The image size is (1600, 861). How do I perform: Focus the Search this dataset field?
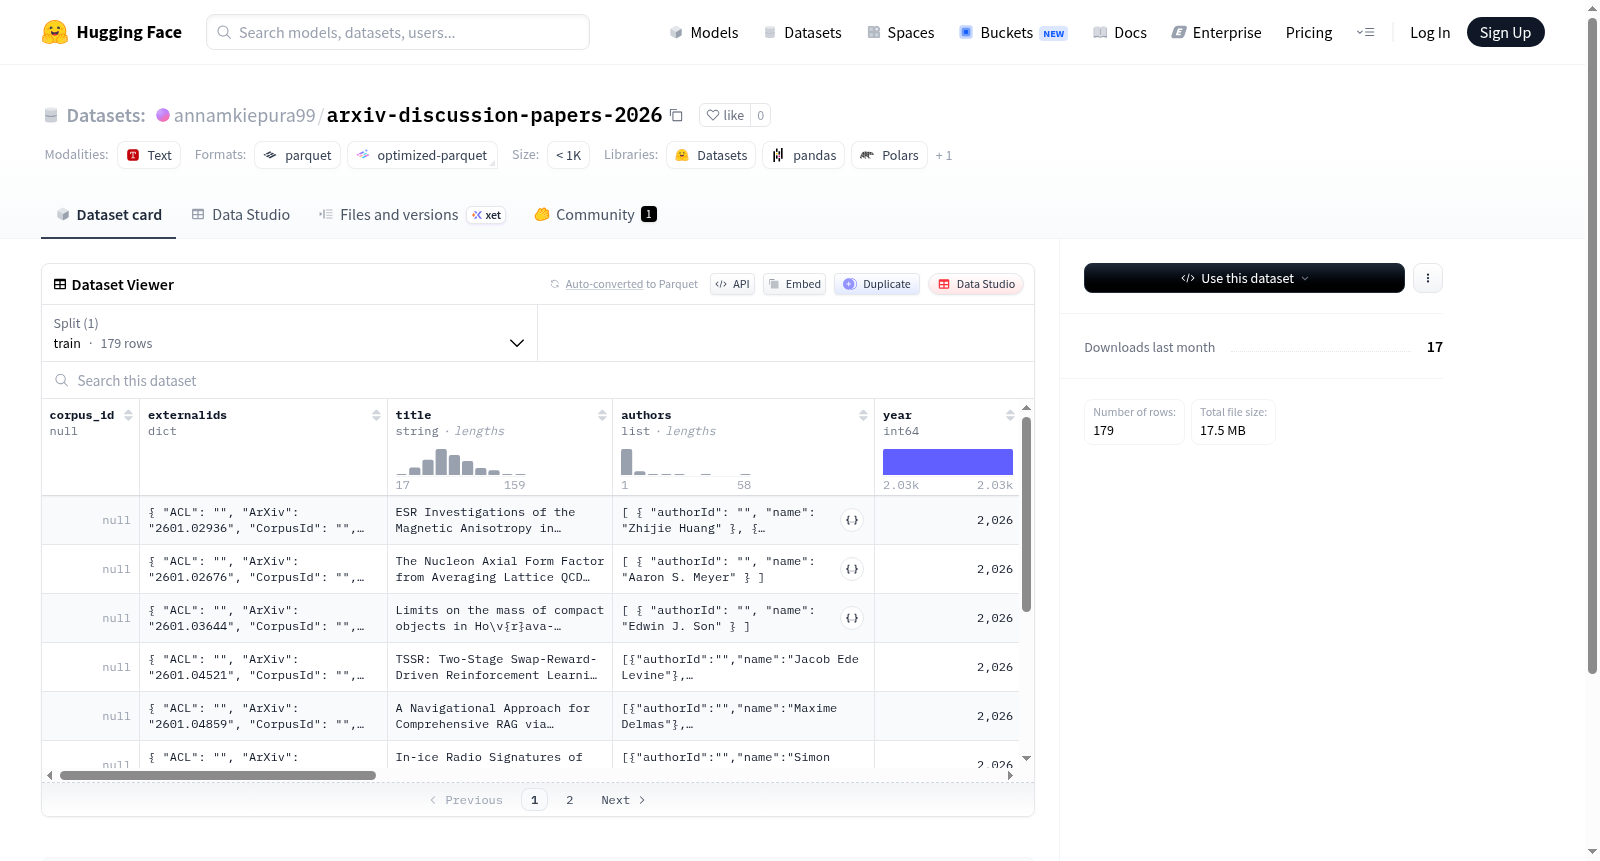click(538, 381)
